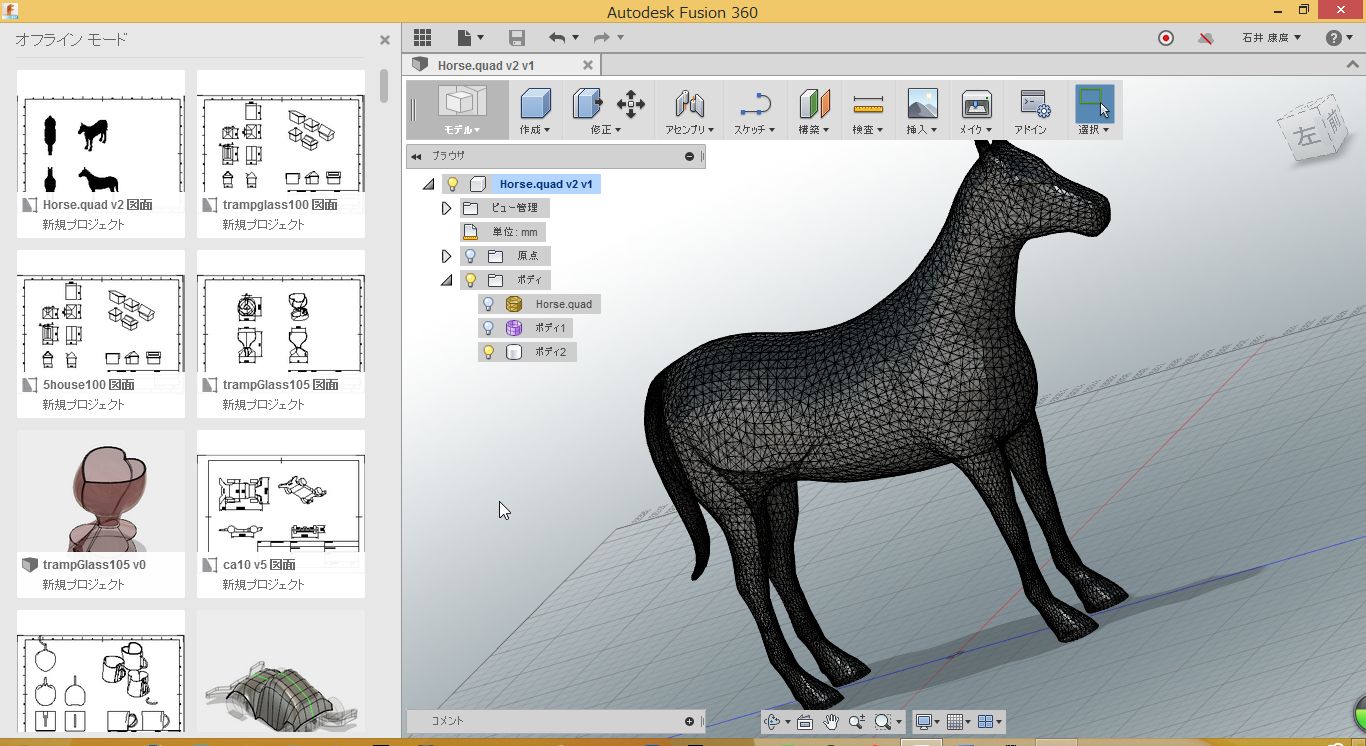Viewport: 1366px width, 746px height.
Task: Expand the 原点 folder arrow
Action: (x=447, y=256)
